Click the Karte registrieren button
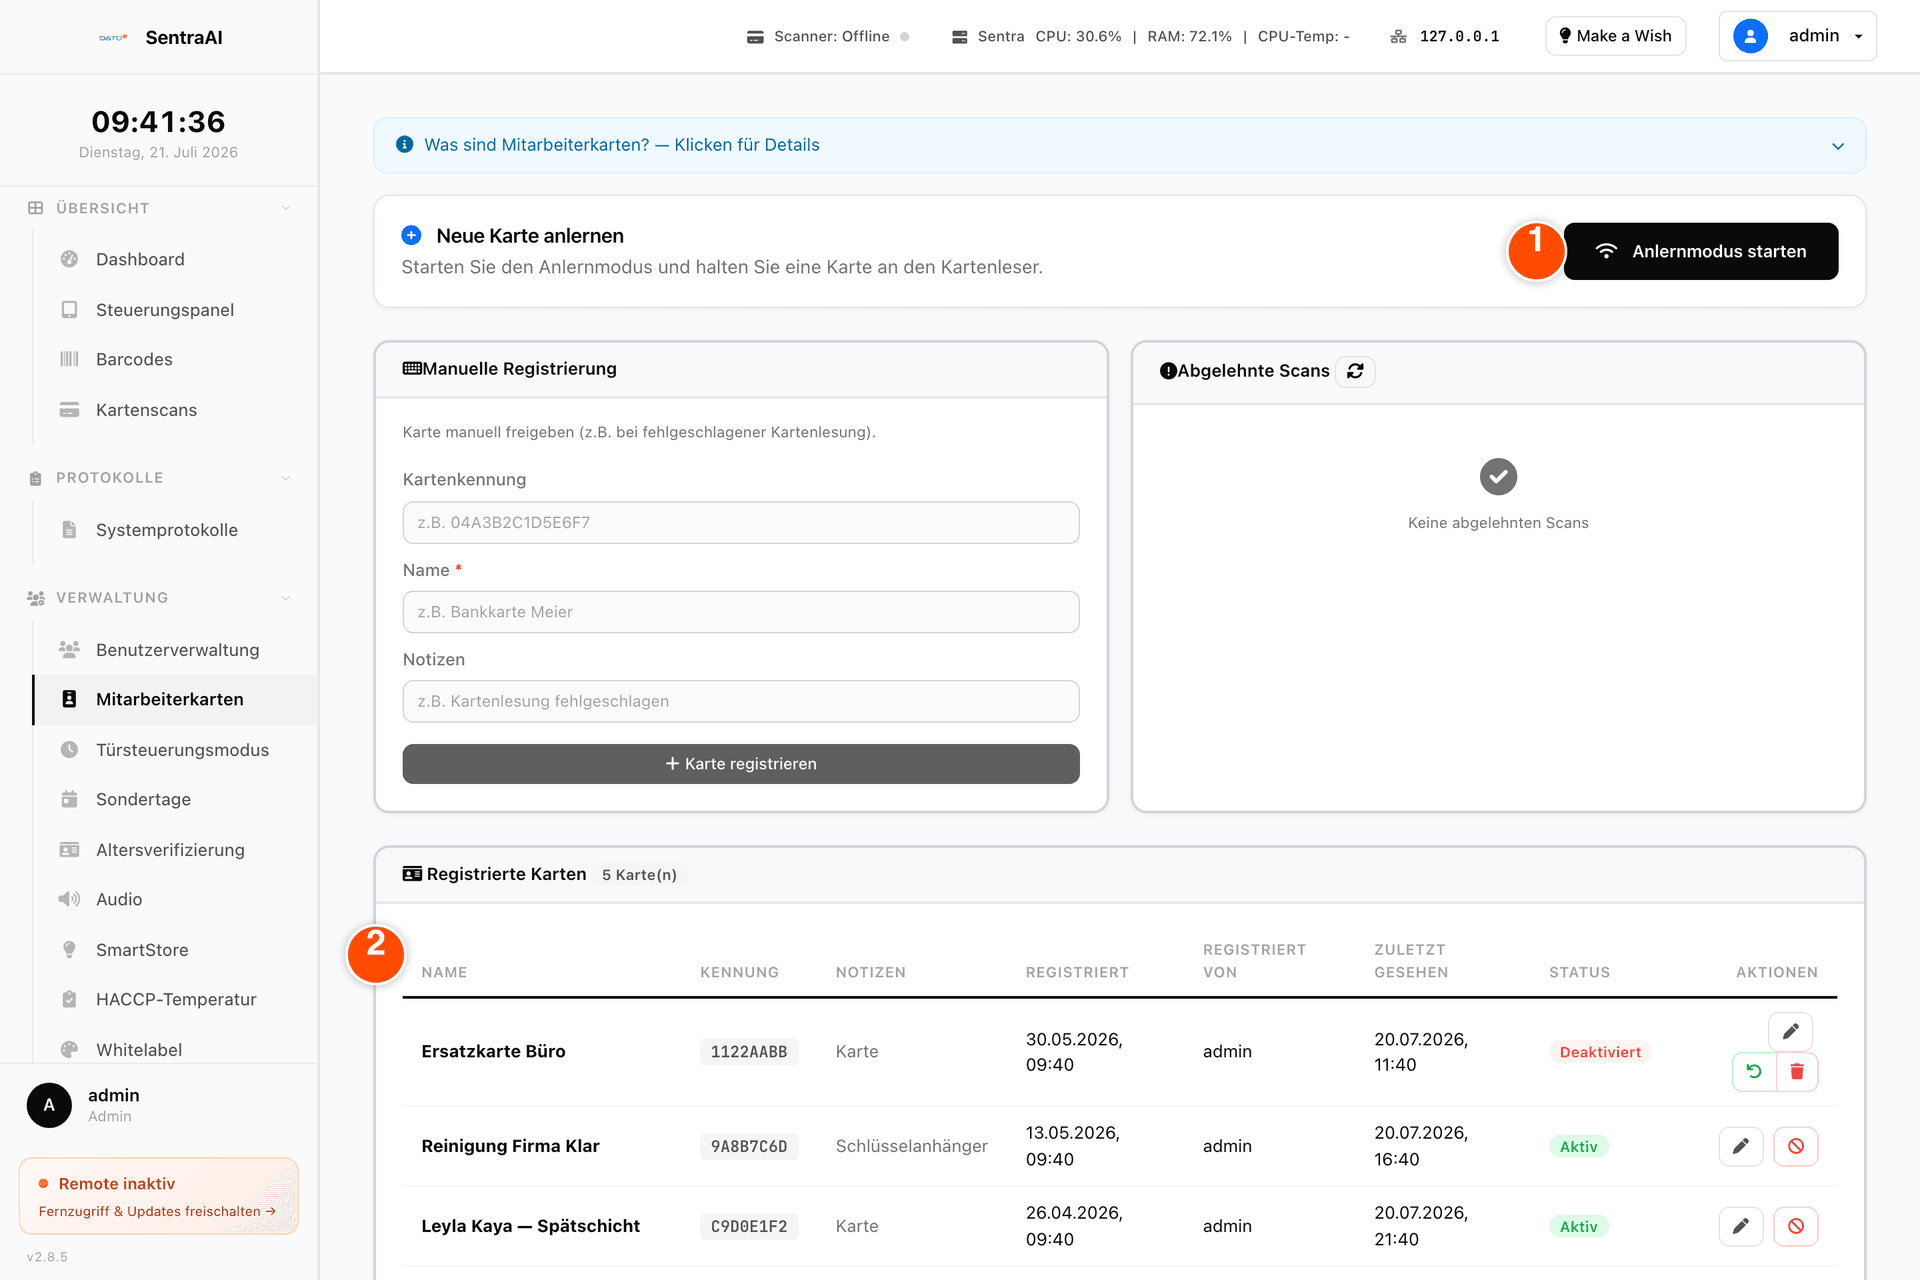This screenshot has height=1280, width=1920. [741, 764]
